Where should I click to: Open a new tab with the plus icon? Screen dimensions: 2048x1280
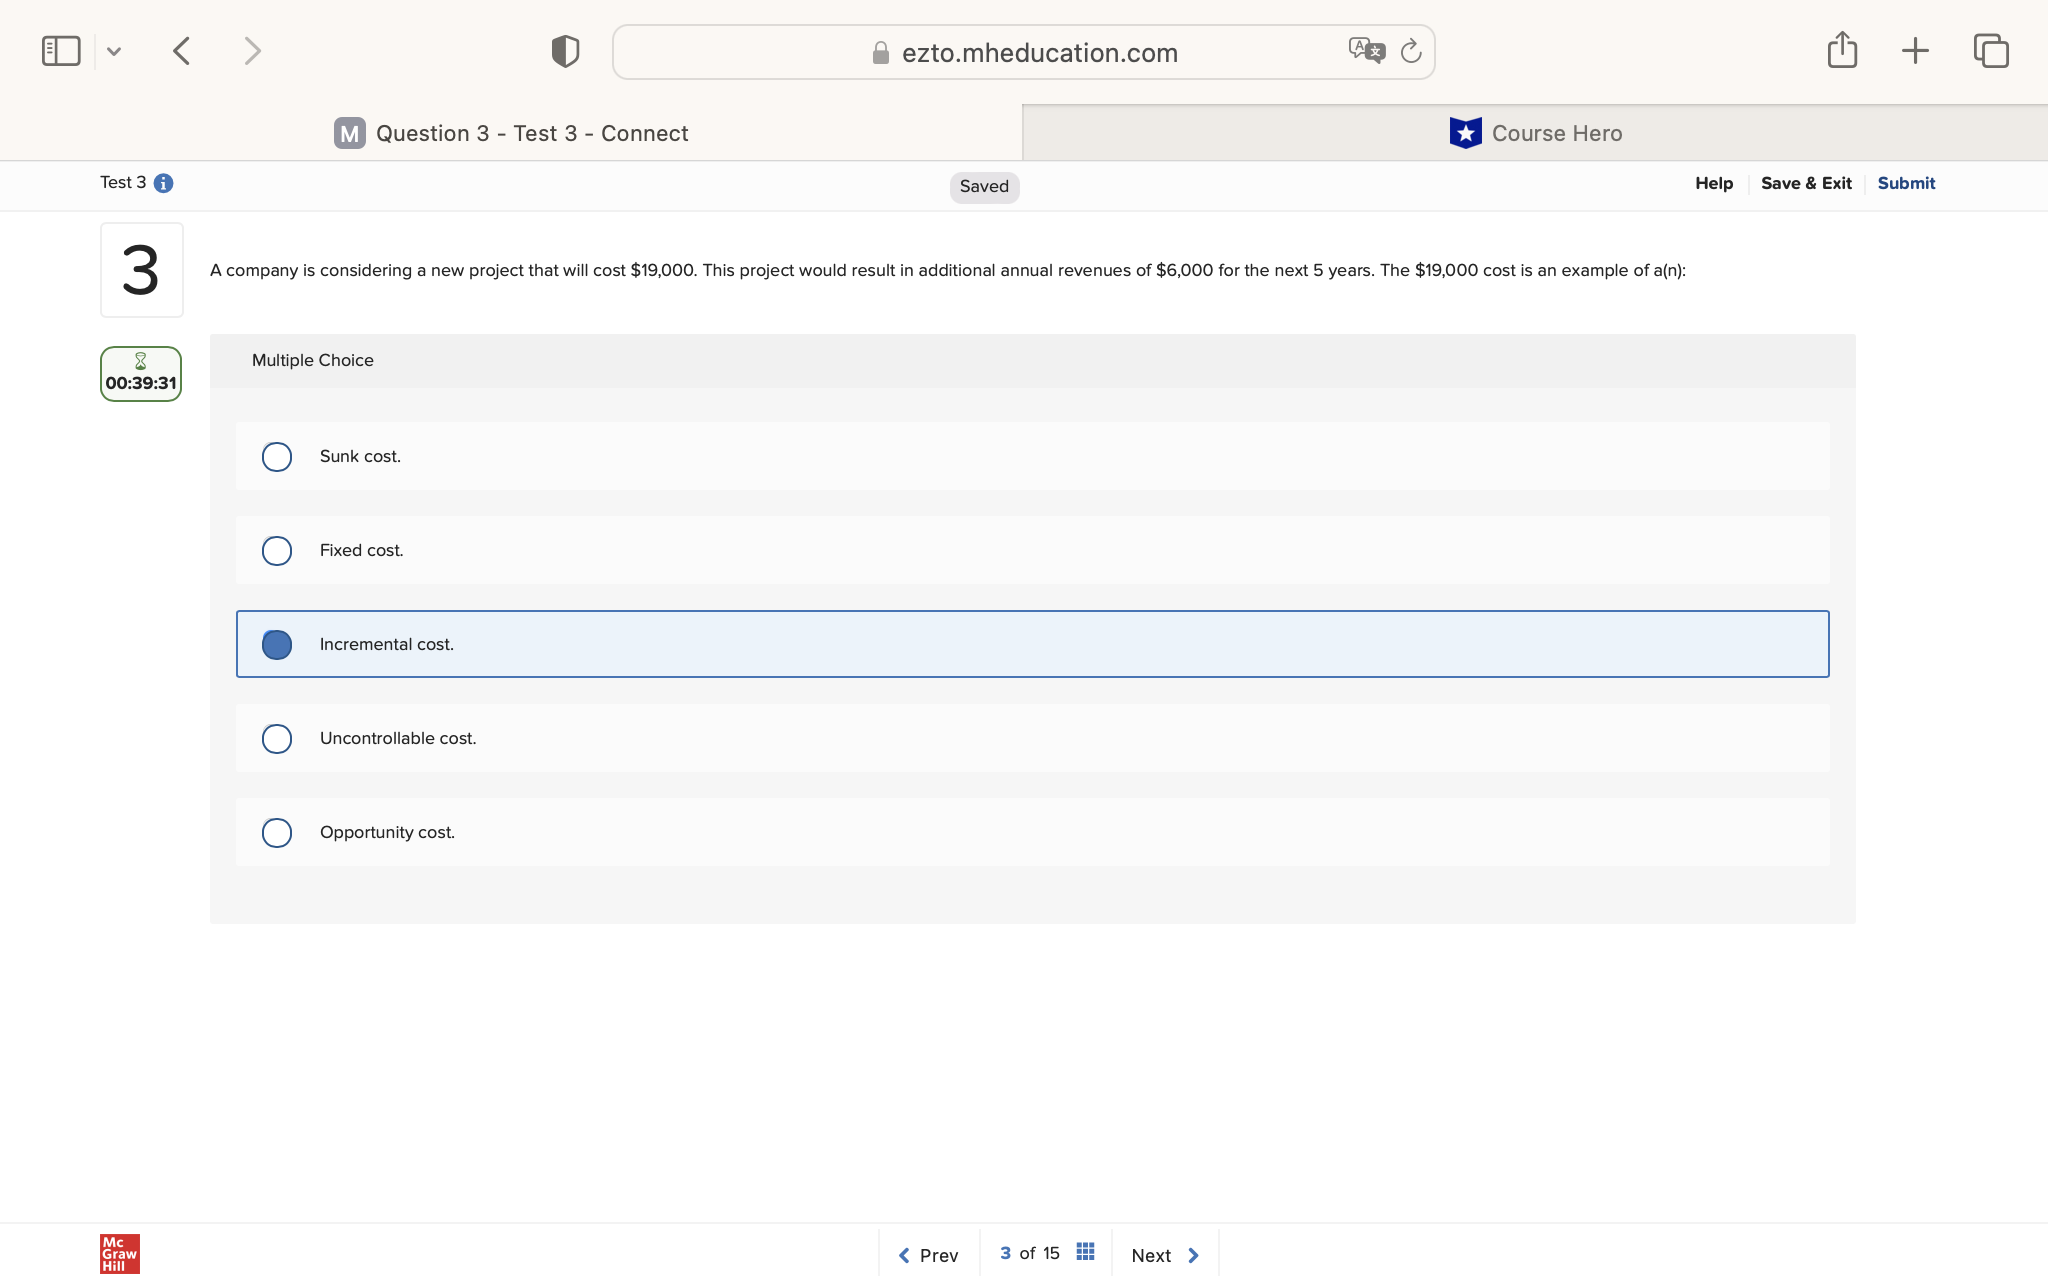[x=1915, y=50]
